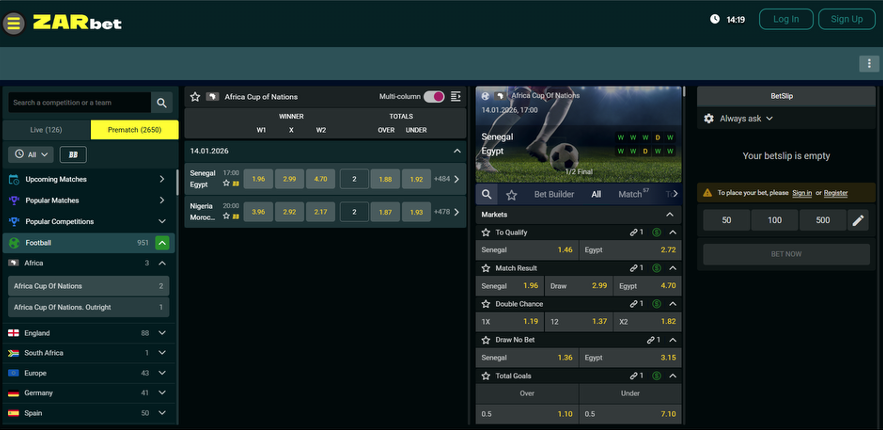Click link icon on Draw No Bet market

(651, 340)
